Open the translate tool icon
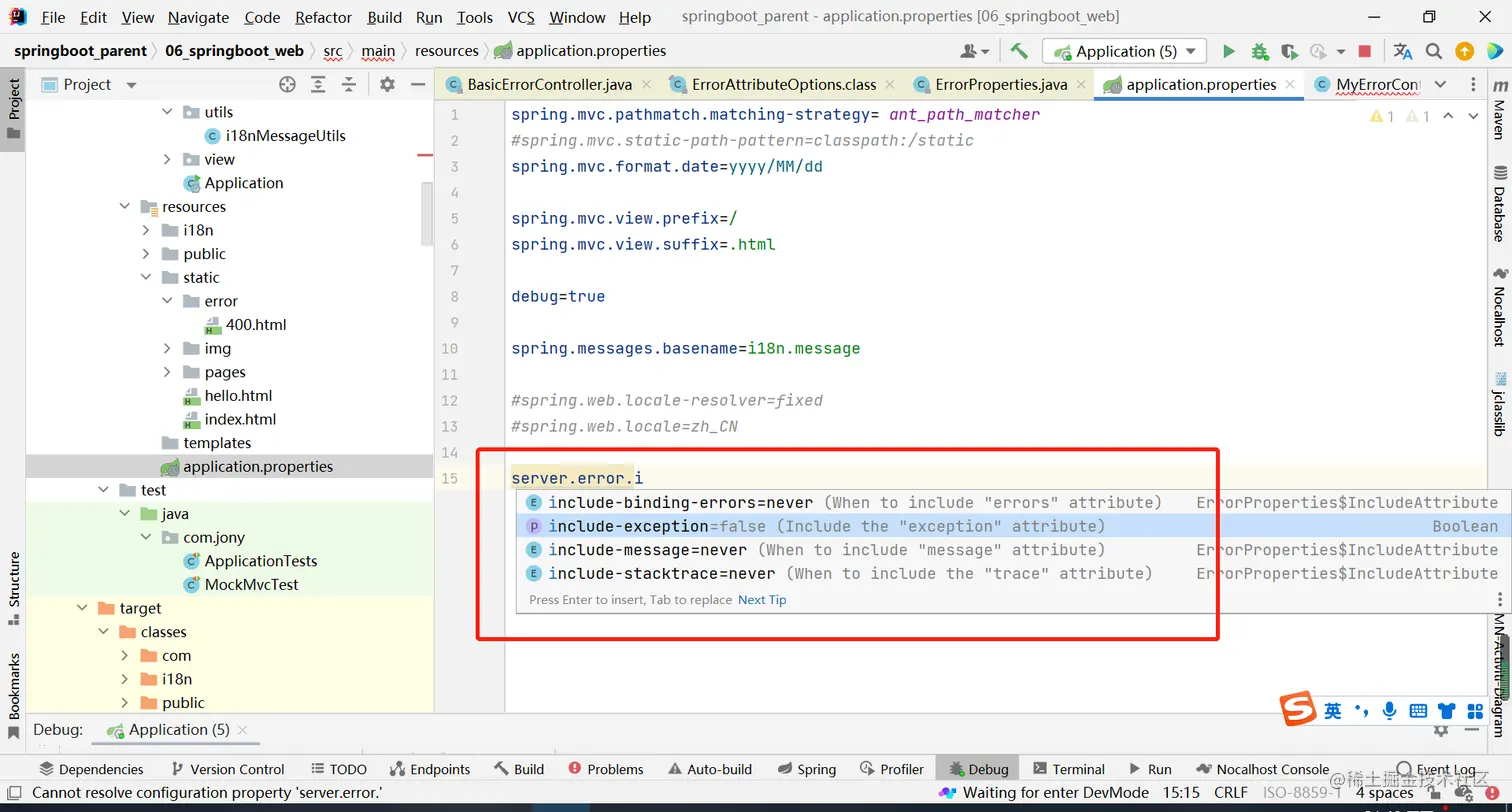1512x812 pixels. [x=1403, y=51]
